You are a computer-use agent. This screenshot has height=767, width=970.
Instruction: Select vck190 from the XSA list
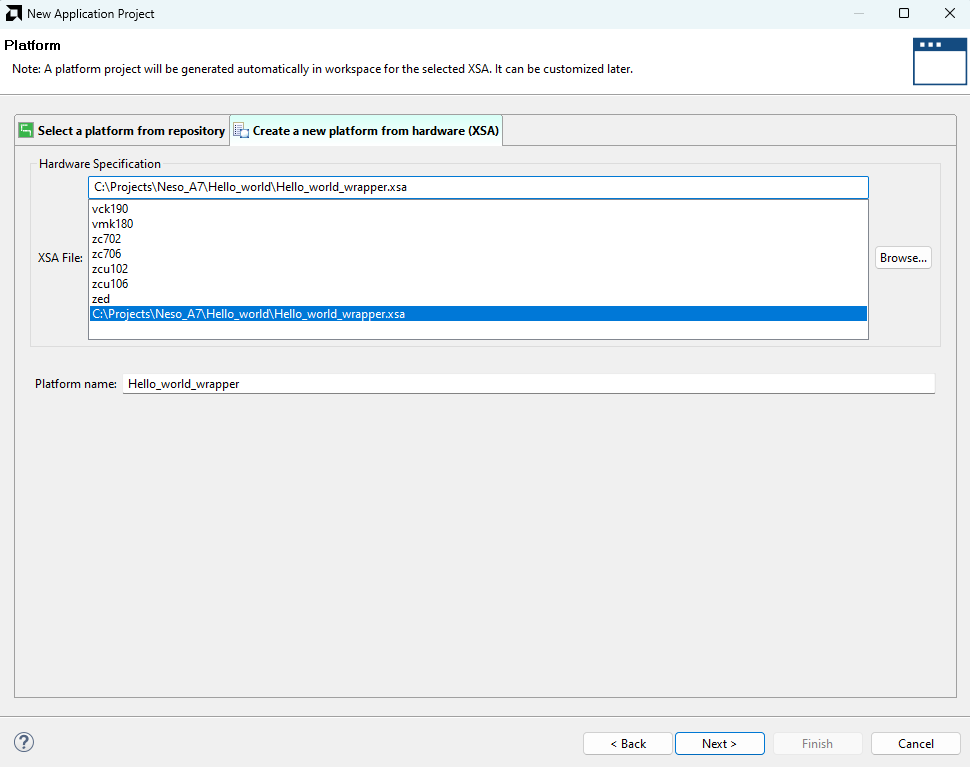point(110,209)
